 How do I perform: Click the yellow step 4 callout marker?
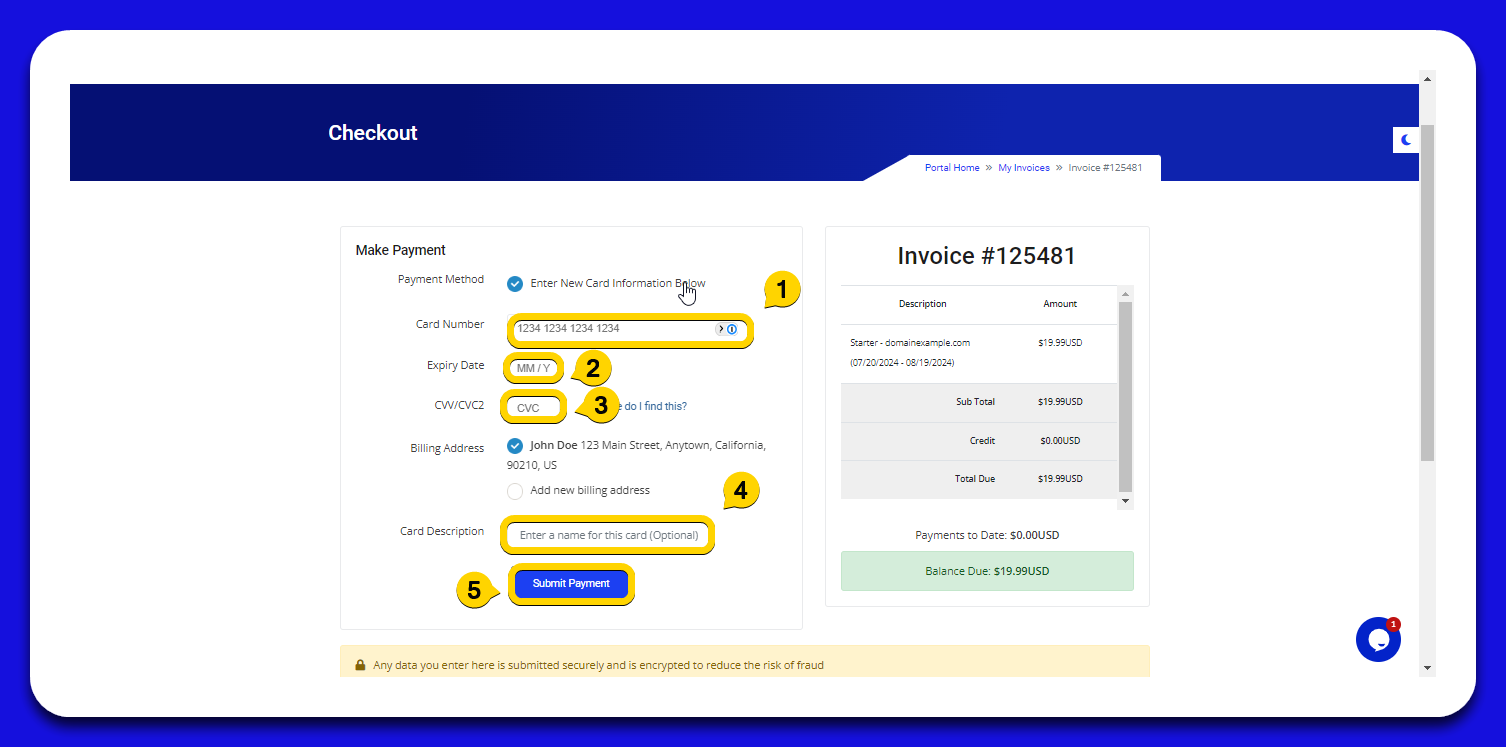(740, 491)
